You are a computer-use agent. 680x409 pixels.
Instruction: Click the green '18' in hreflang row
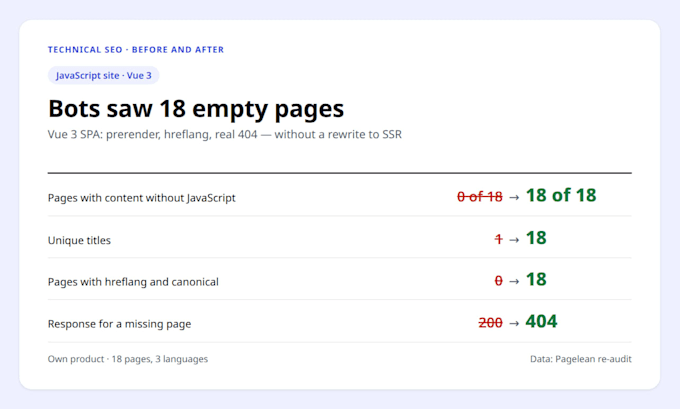(x=536, y=279)
